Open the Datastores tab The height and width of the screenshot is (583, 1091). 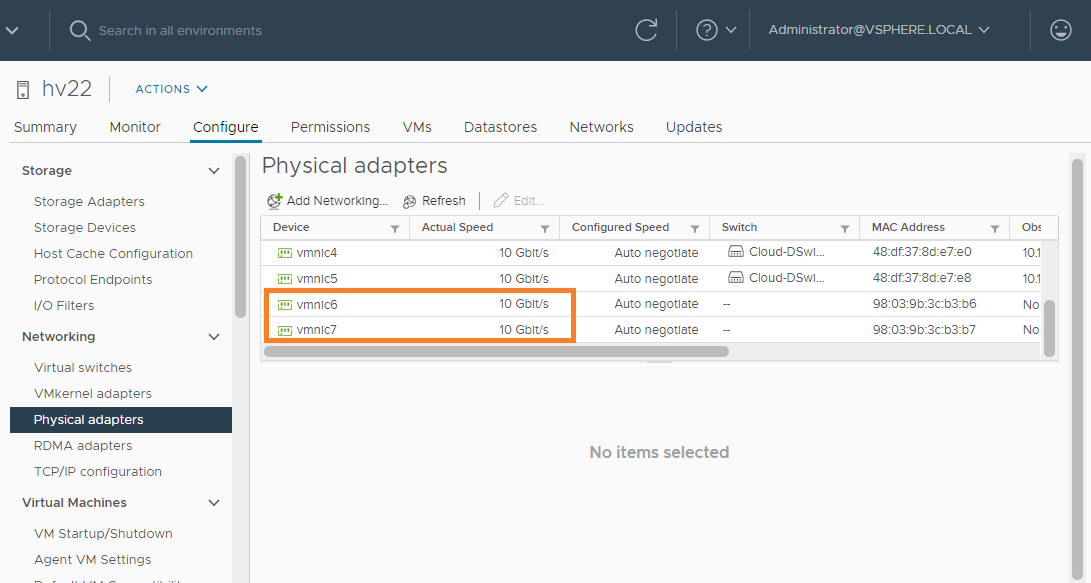coord(500,127)
